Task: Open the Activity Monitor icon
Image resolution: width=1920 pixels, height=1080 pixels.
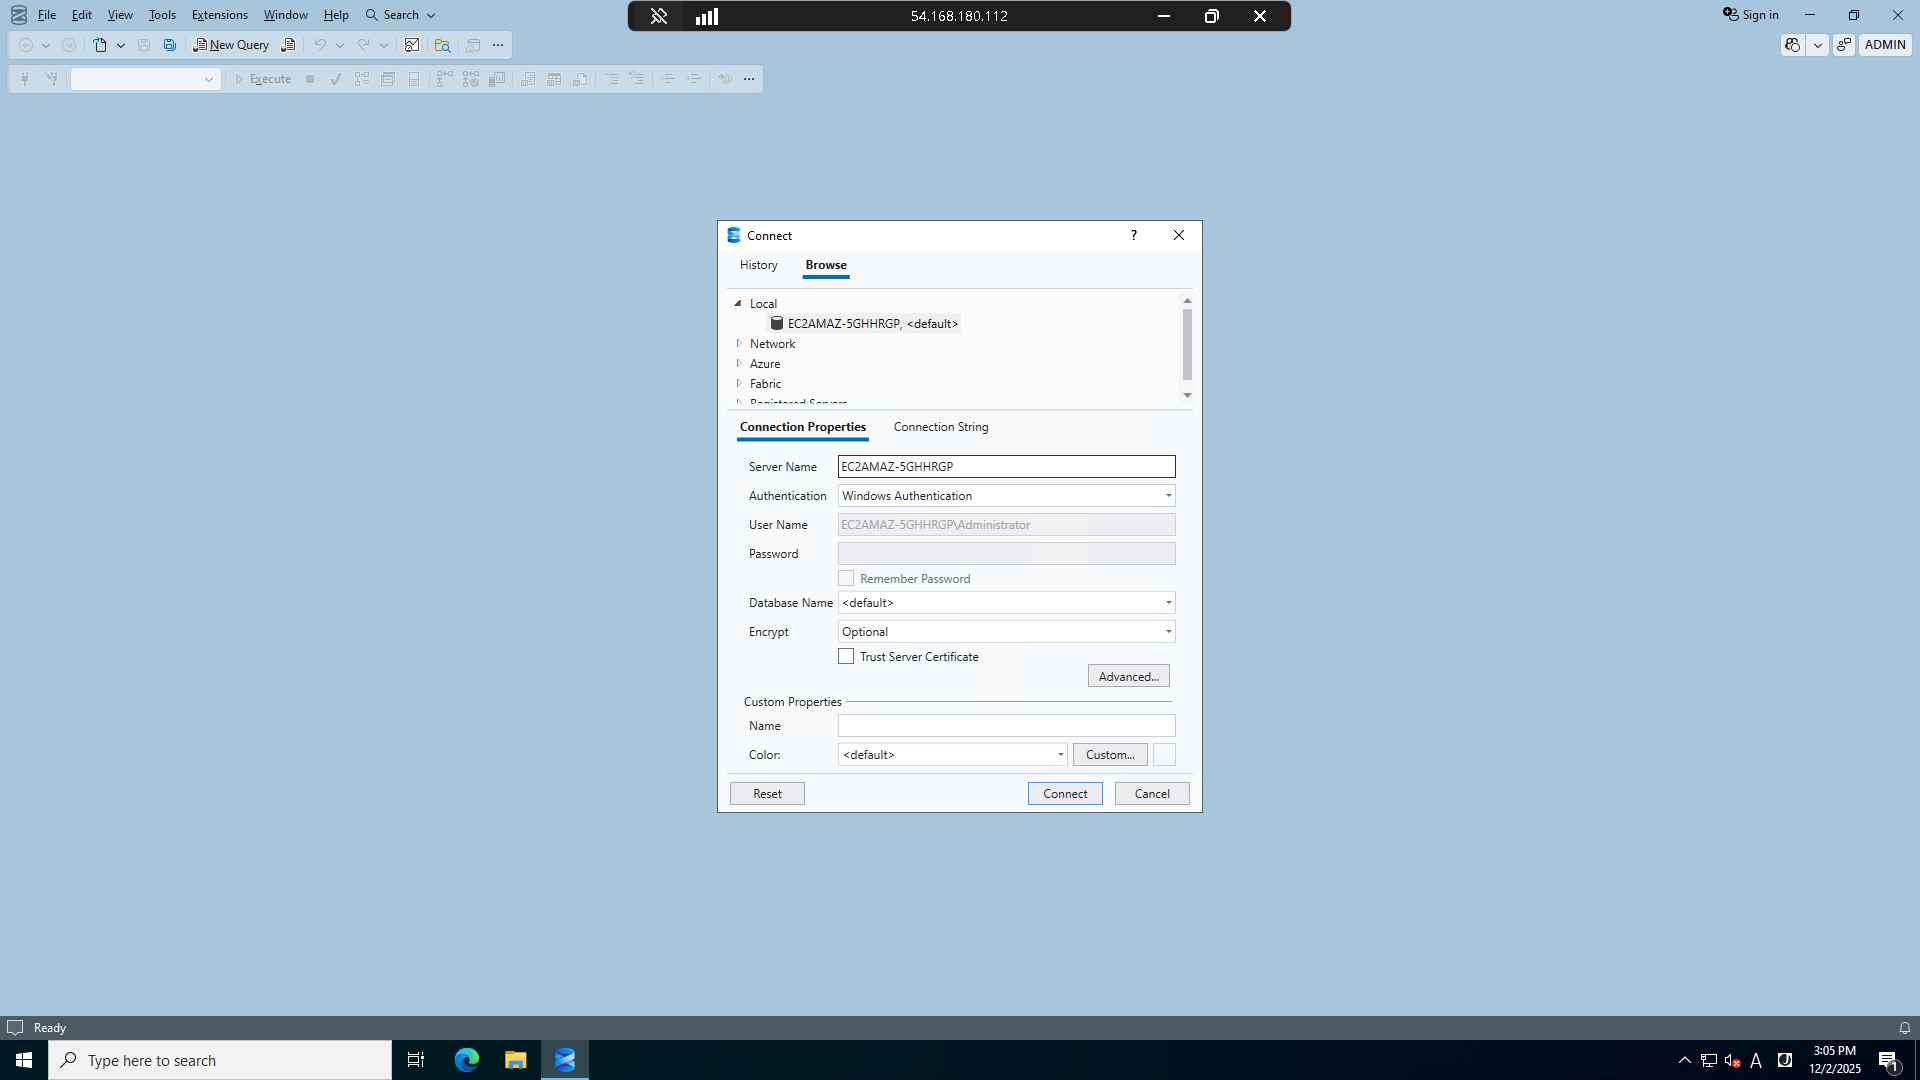Action: coord(411,45)
